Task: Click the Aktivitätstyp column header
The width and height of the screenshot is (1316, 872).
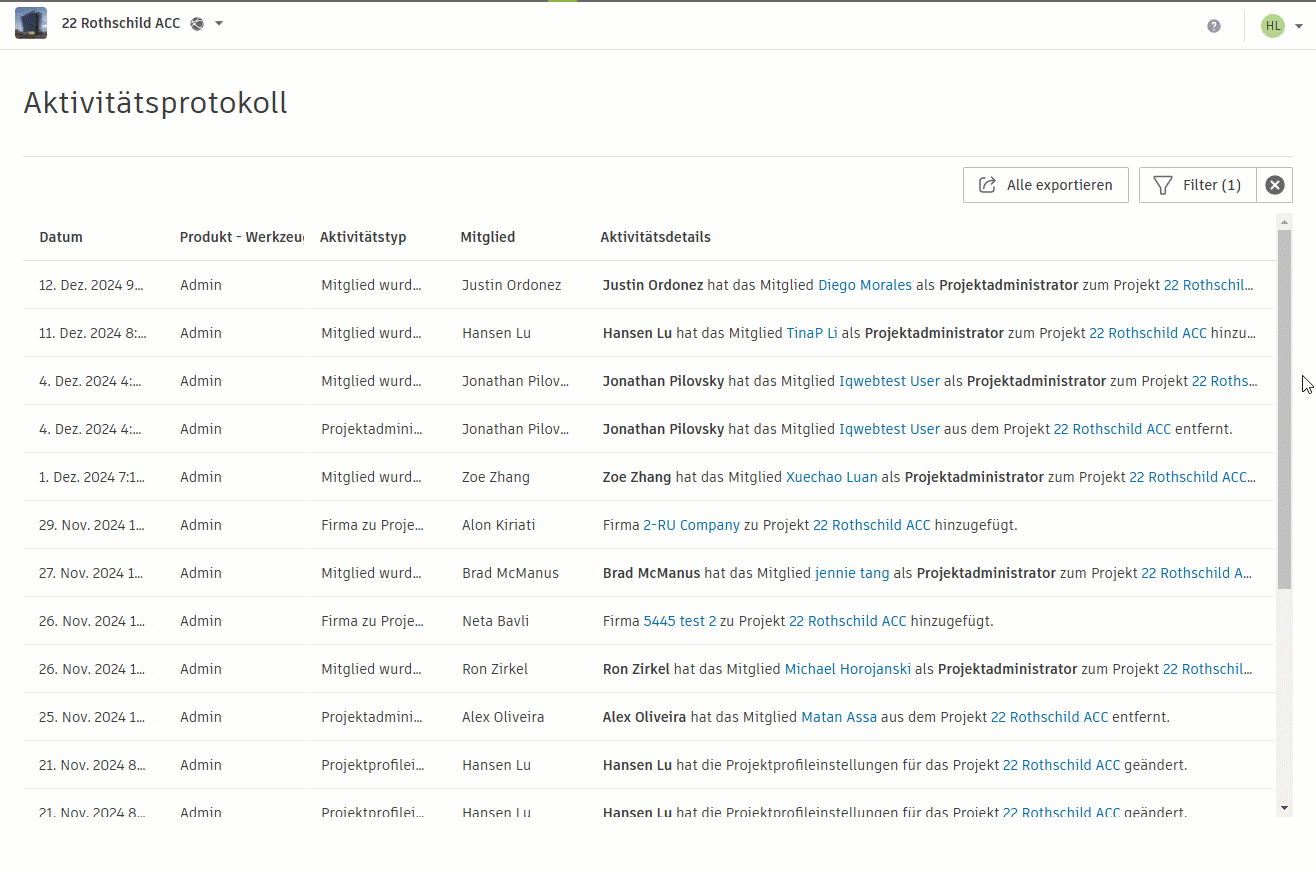Action: pyautogui.click(x=363, y=237)
